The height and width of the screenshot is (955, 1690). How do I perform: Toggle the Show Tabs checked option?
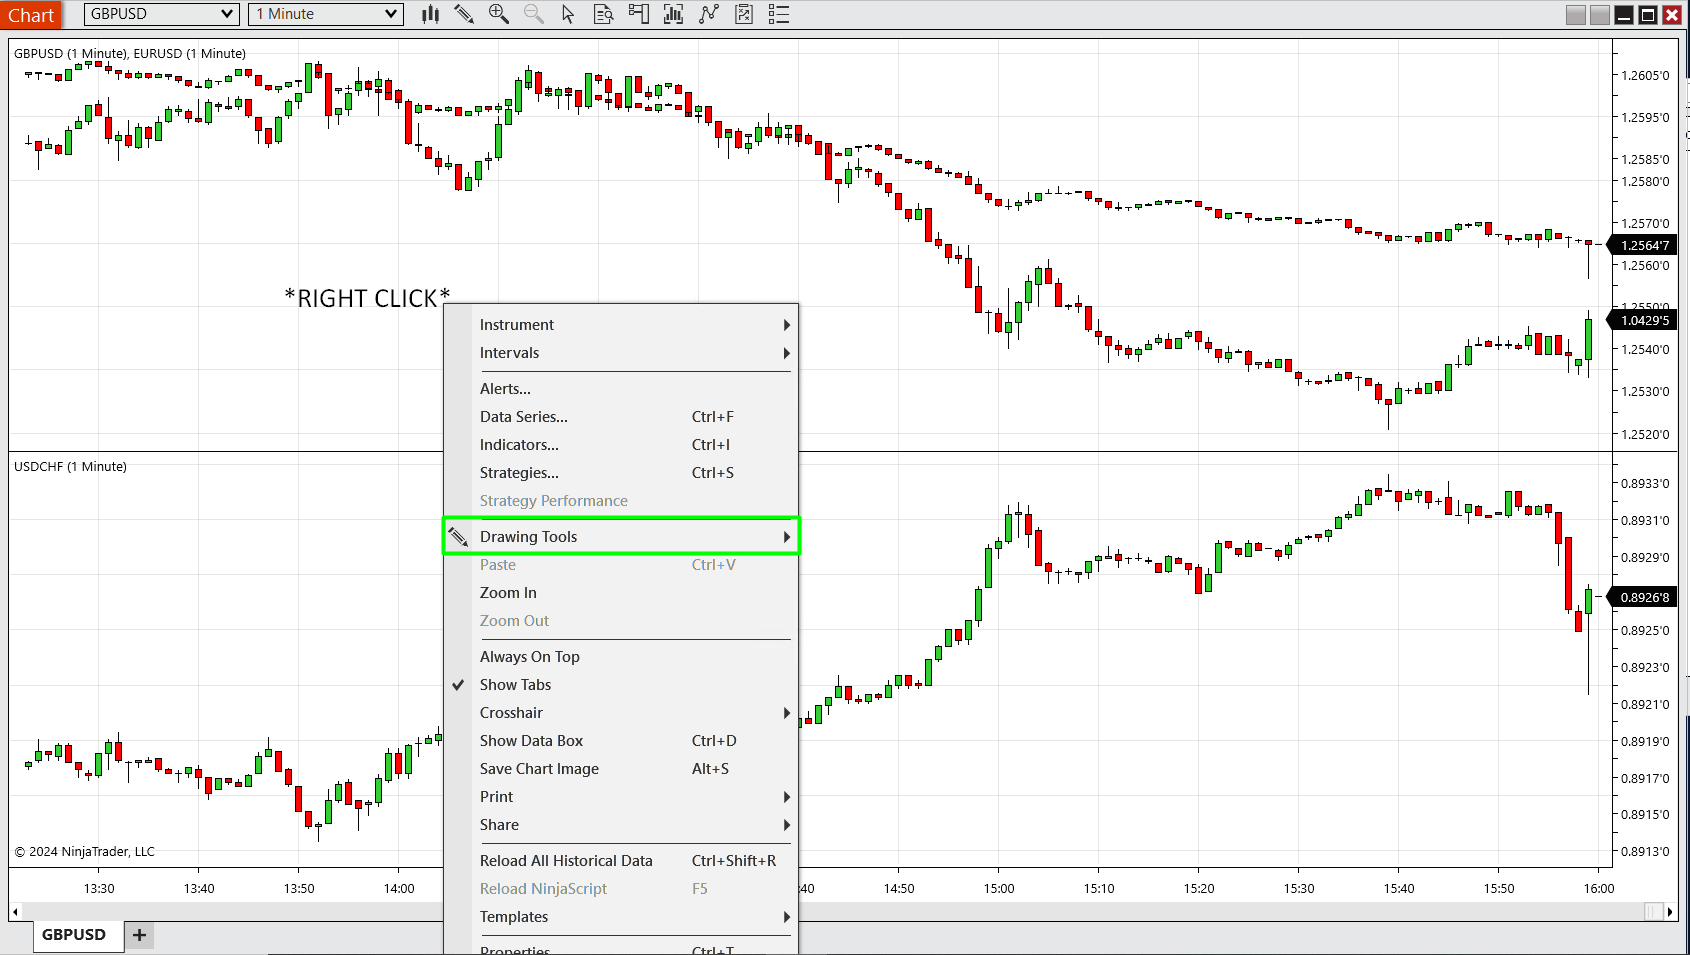coord(515,685)
